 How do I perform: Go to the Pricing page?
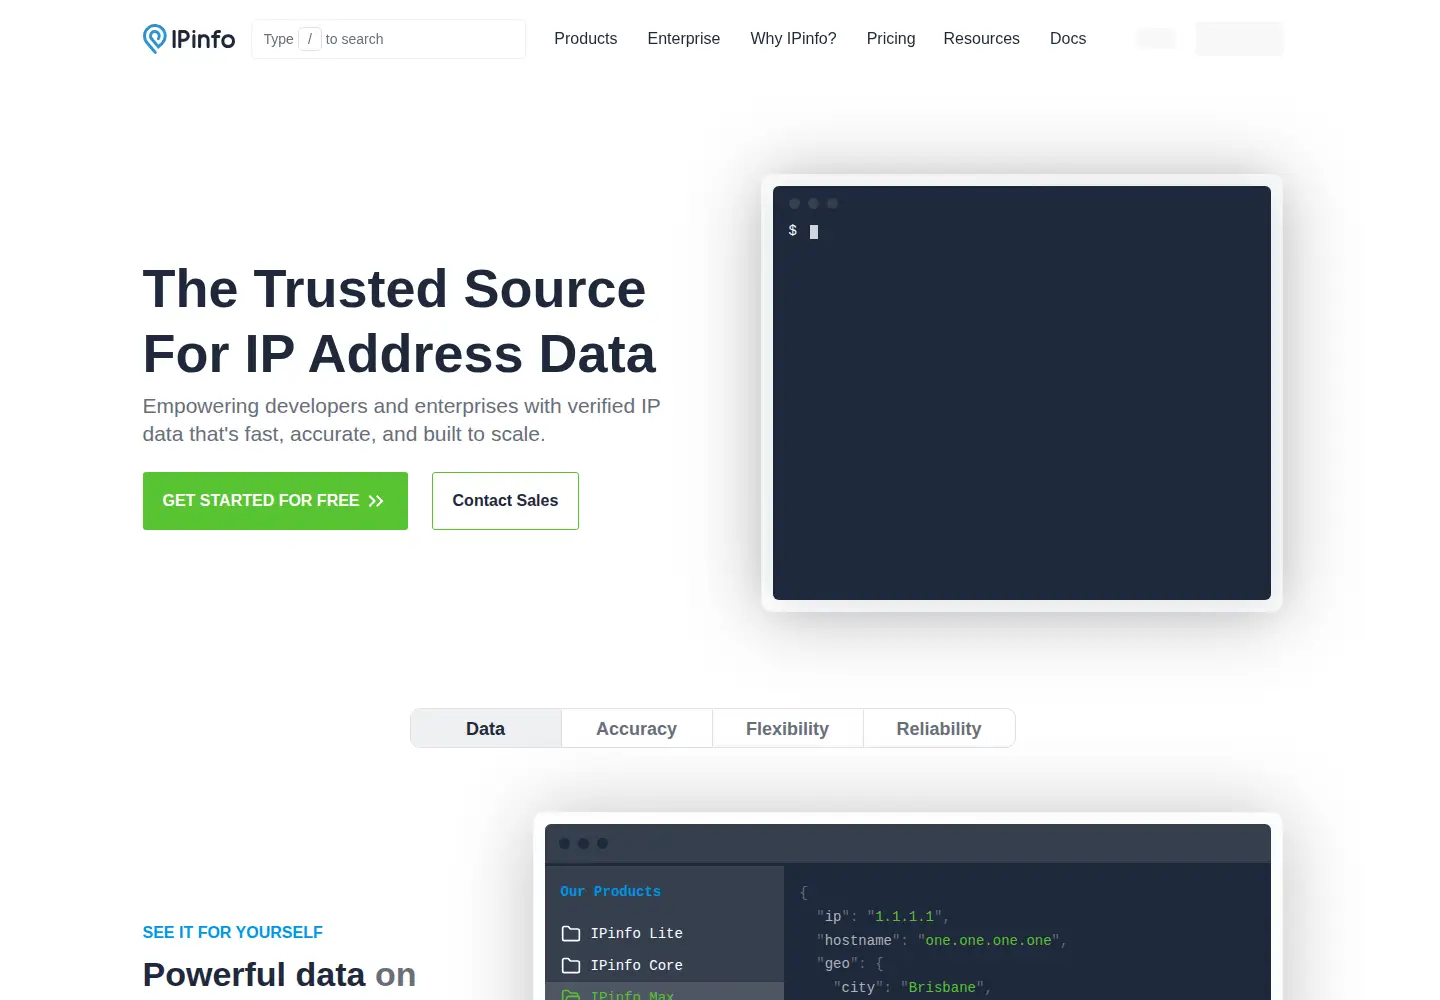pos(891,38)
